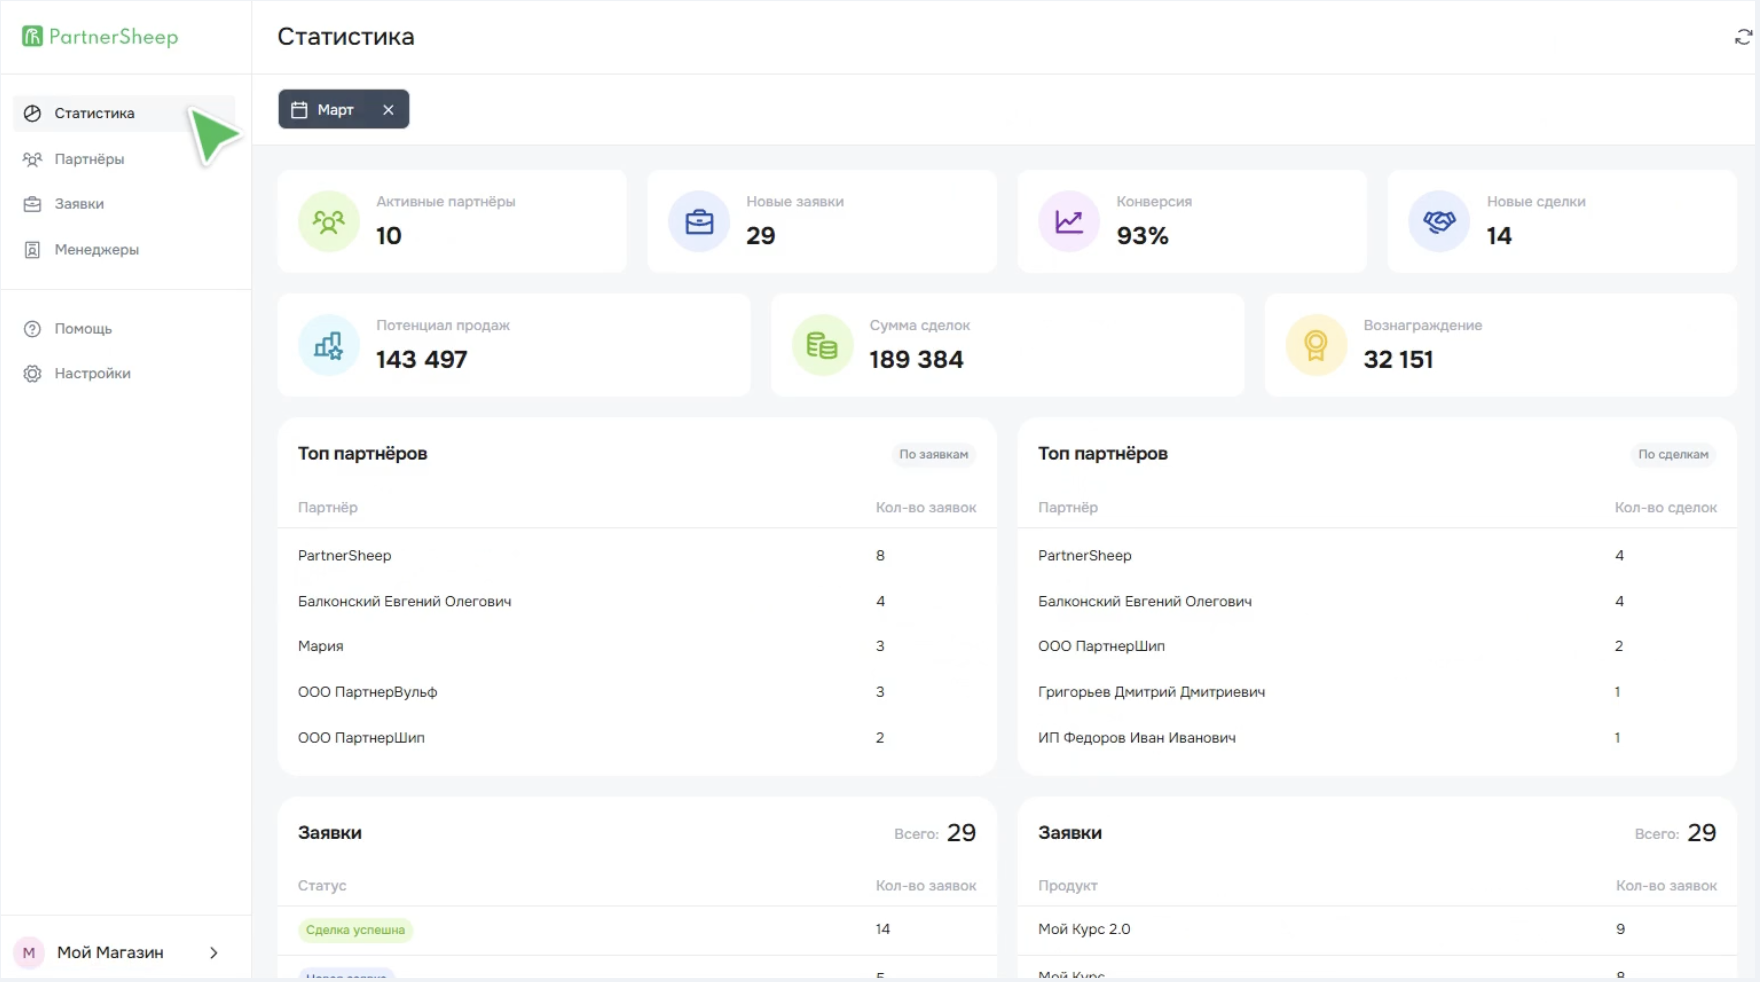
Task: Open the Март date period picker
Action: pos(324,110)
